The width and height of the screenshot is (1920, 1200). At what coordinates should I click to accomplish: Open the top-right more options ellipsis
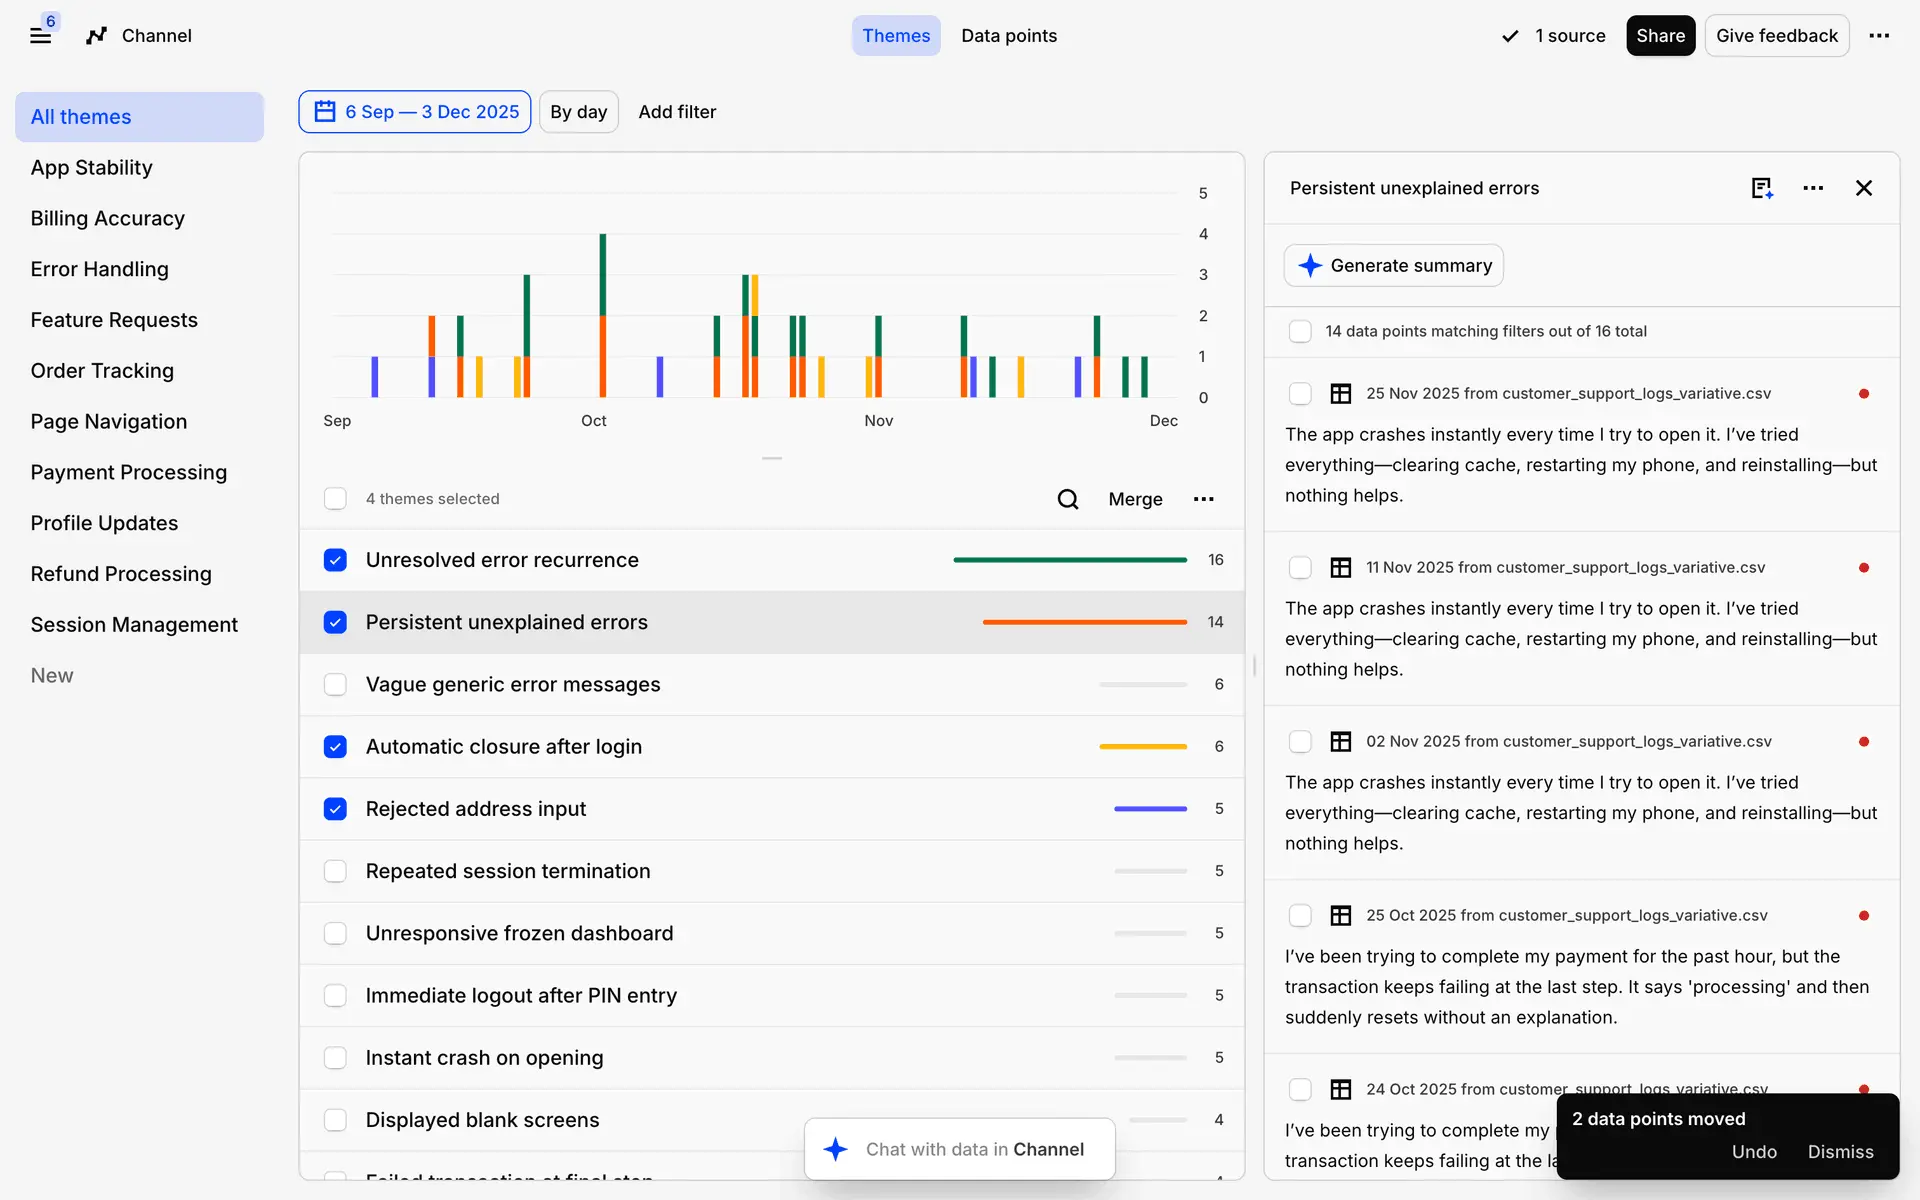(1879, 36)
